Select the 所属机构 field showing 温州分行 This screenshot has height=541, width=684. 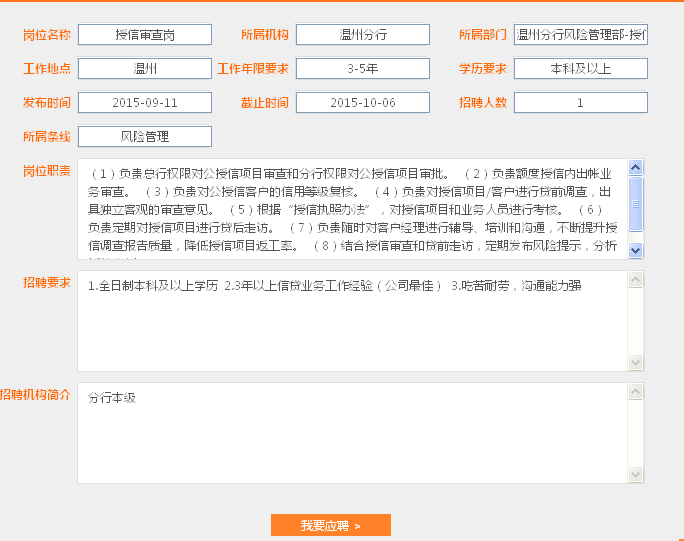tap(362, 34)
